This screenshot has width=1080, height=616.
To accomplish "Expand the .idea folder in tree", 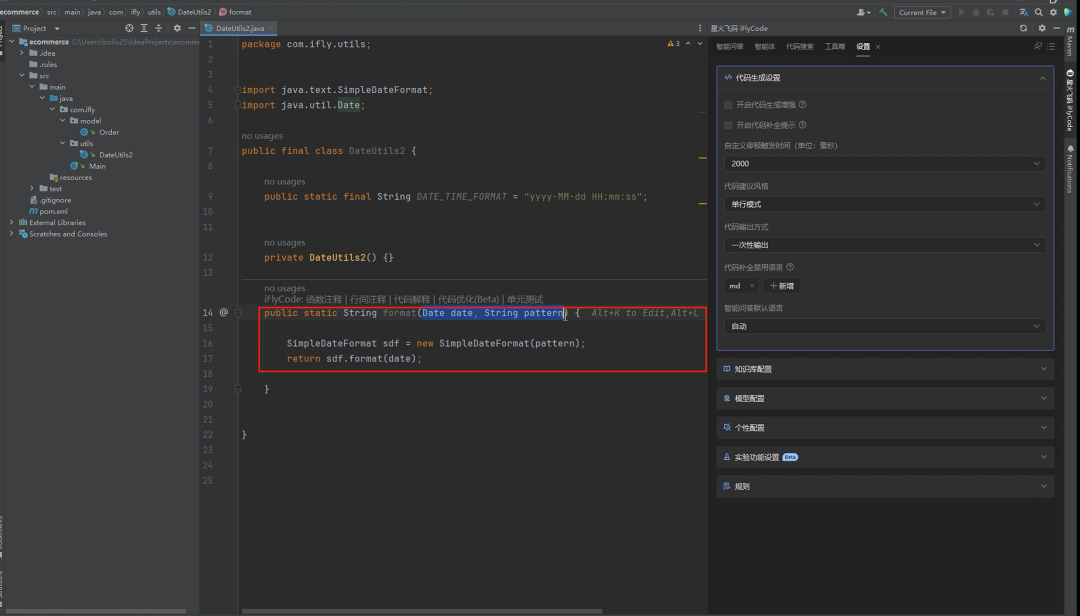I will 22,53.
